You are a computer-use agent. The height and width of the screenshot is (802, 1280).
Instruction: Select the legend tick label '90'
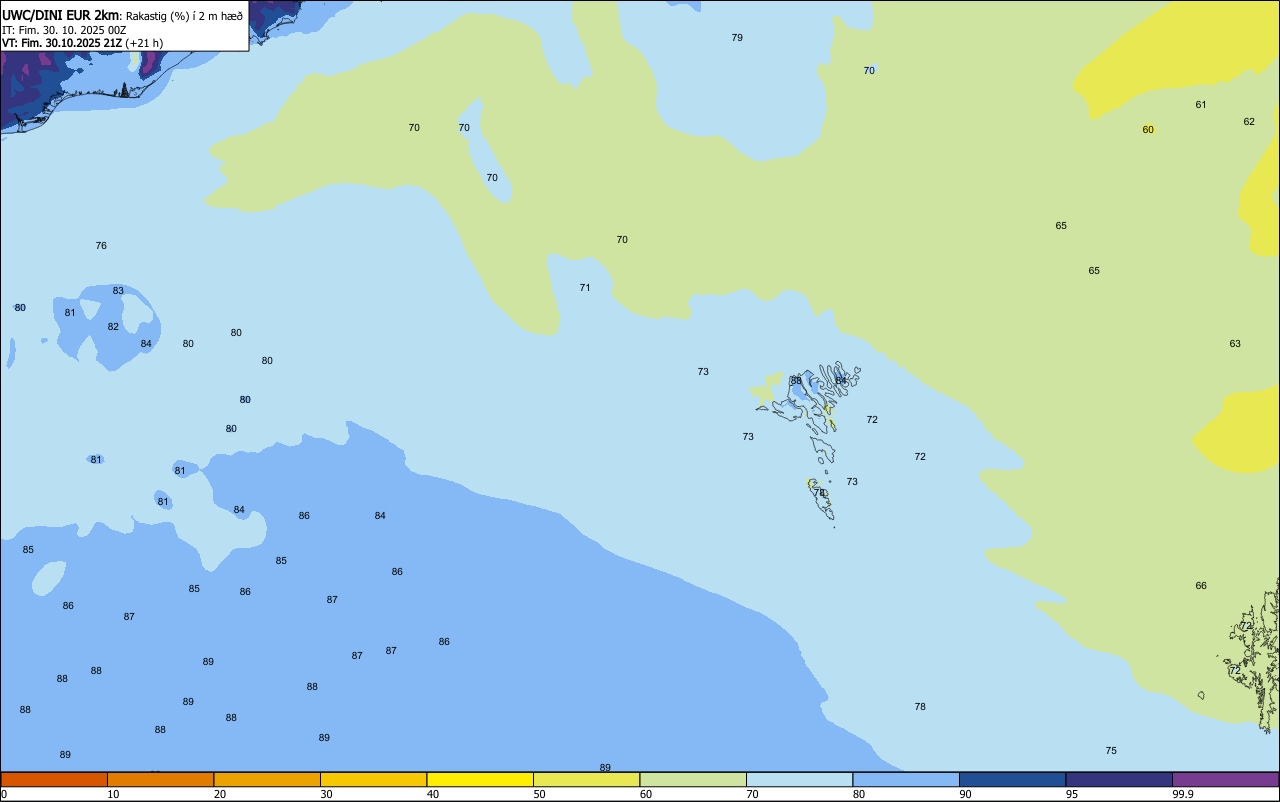click(966, 794)
